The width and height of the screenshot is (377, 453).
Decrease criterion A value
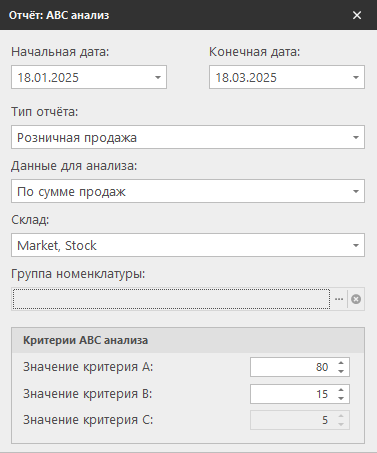tap(341, 371)
